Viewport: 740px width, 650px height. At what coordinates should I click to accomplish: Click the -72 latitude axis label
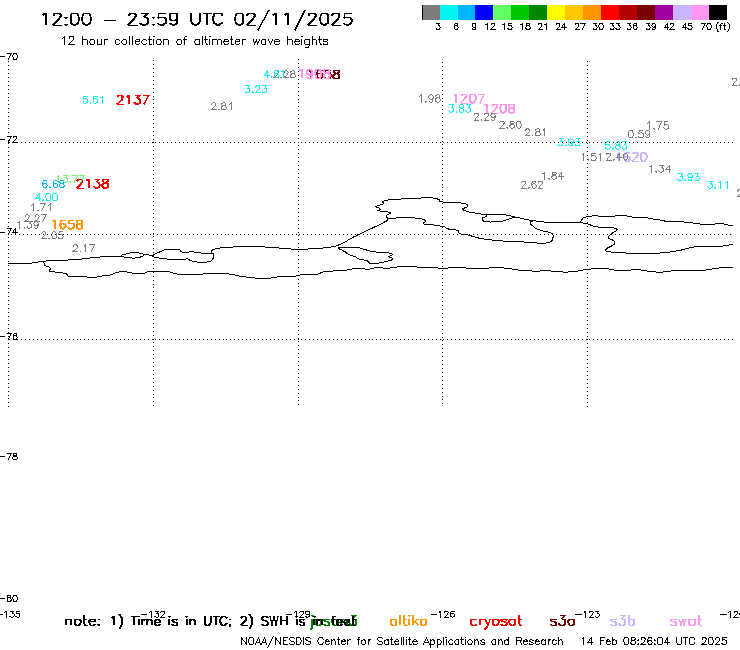(x=9, y=140)
